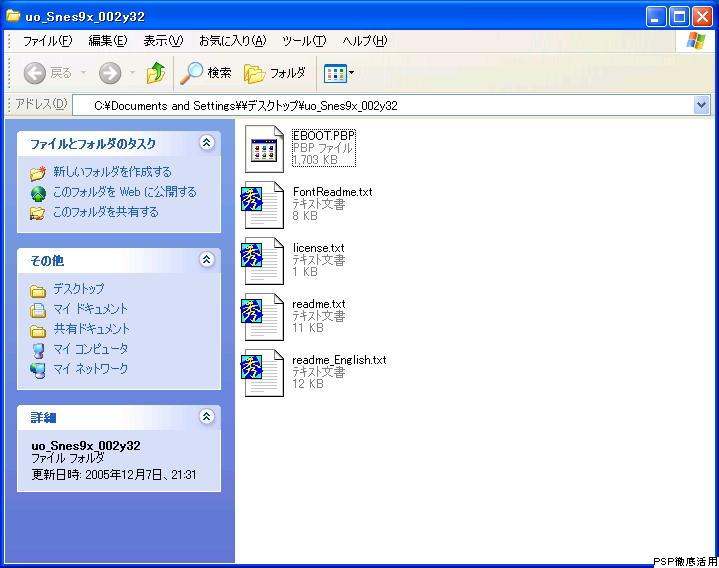Select the readme.txt file name
Viewport: 719px width, 568px height.
tap(319, 304)
